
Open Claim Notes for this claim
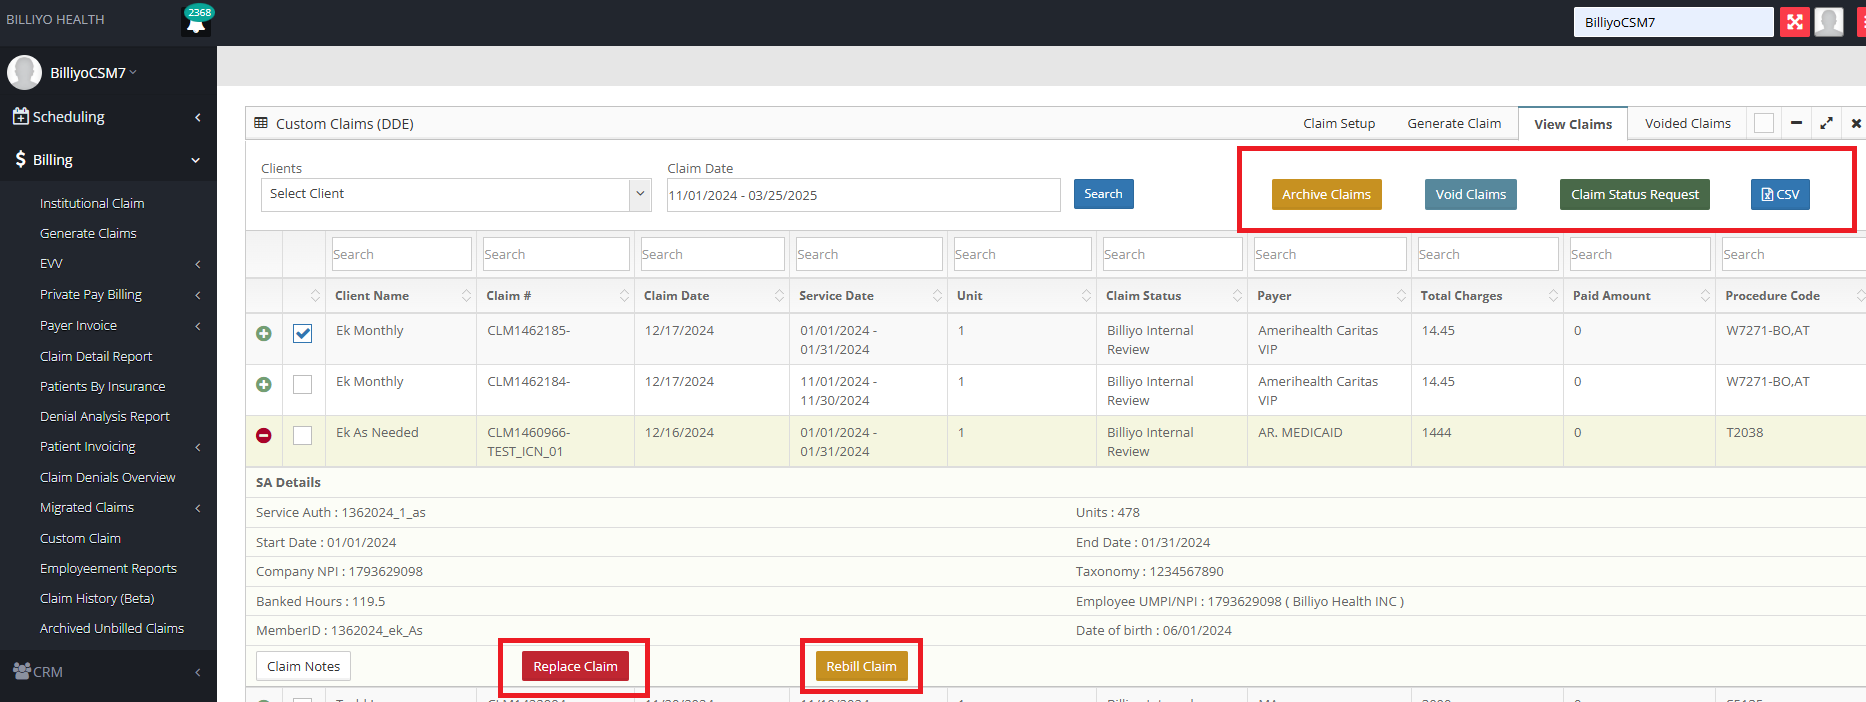pyautogui.click(x=303, y=666)
